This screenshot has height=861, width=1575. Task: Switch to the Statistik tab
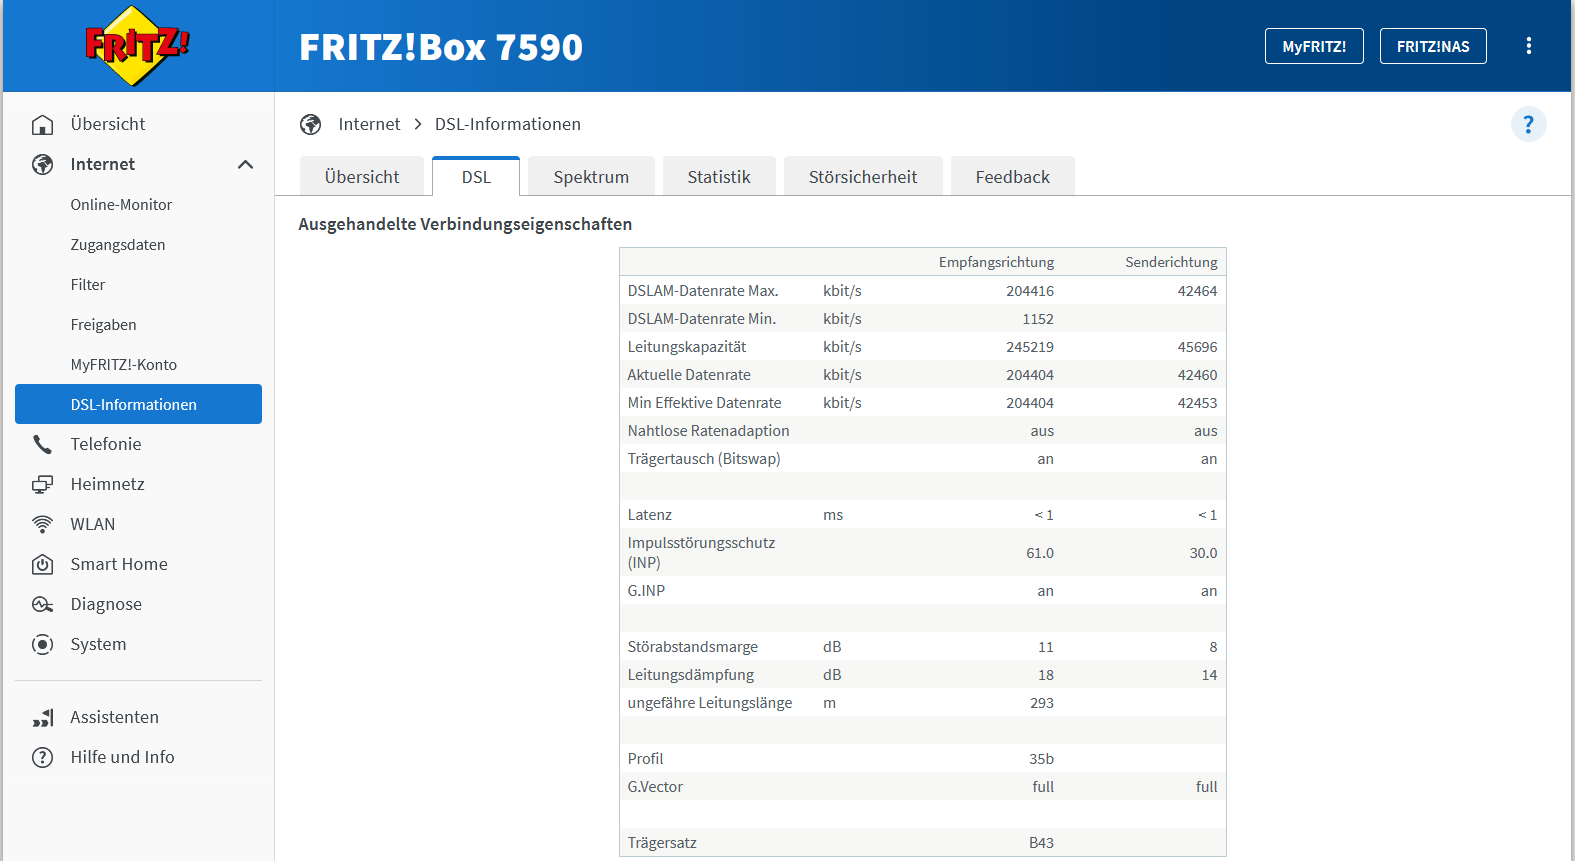click(719, 176)
